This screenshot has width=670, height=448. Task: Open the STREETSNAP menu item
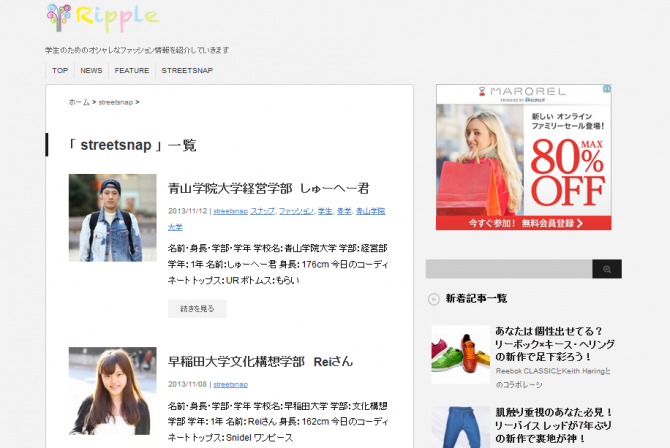187,71
